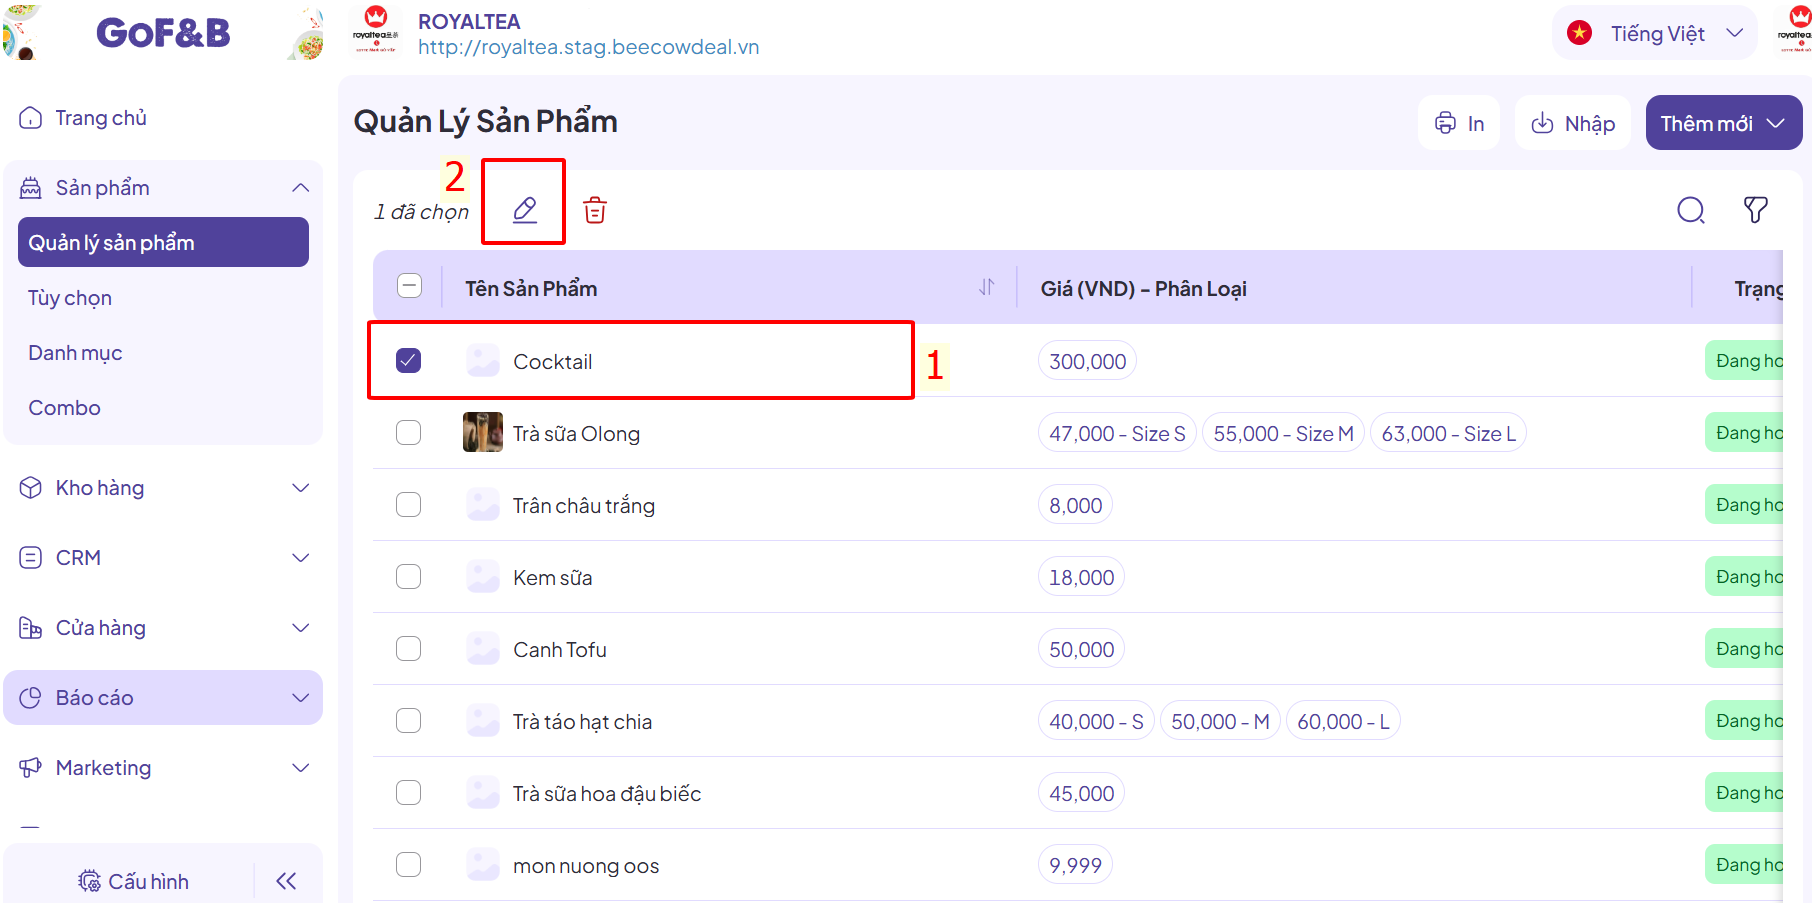Click the Cấu hình gear icon
The width and height of the screenshot is (1812, 903).
tap(90, 881)
